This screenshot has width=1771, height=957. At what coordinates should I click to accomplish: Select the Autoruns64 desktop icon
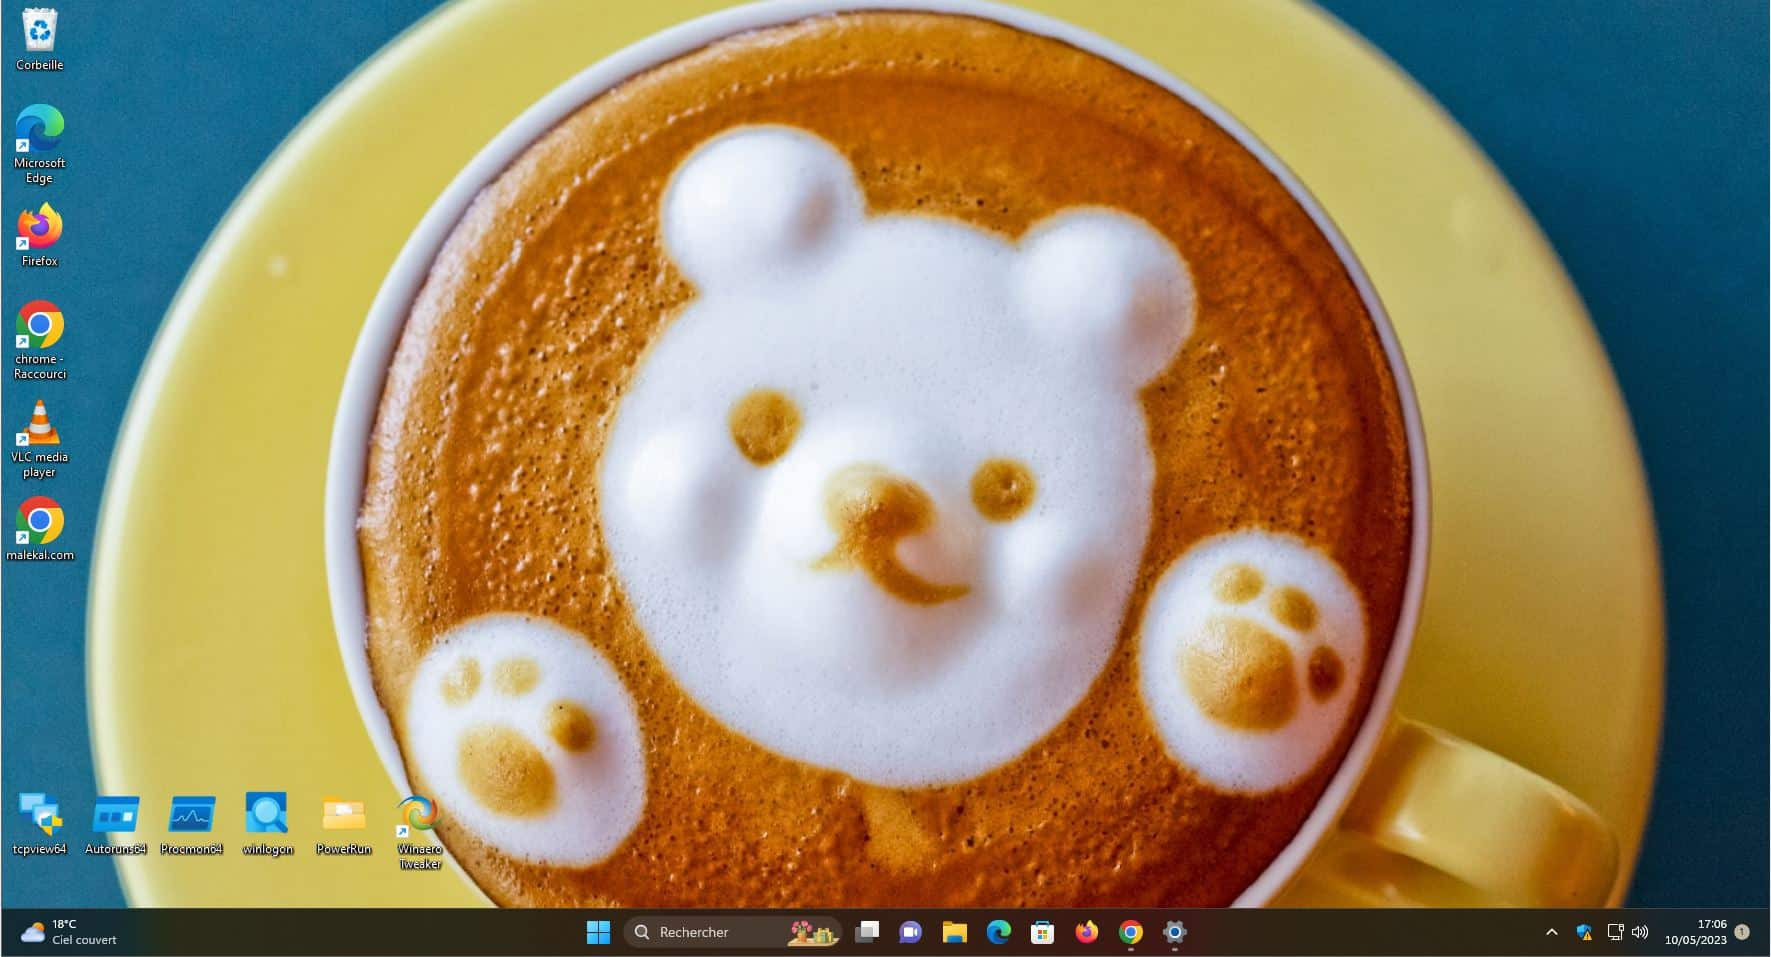tap(116, 825)
